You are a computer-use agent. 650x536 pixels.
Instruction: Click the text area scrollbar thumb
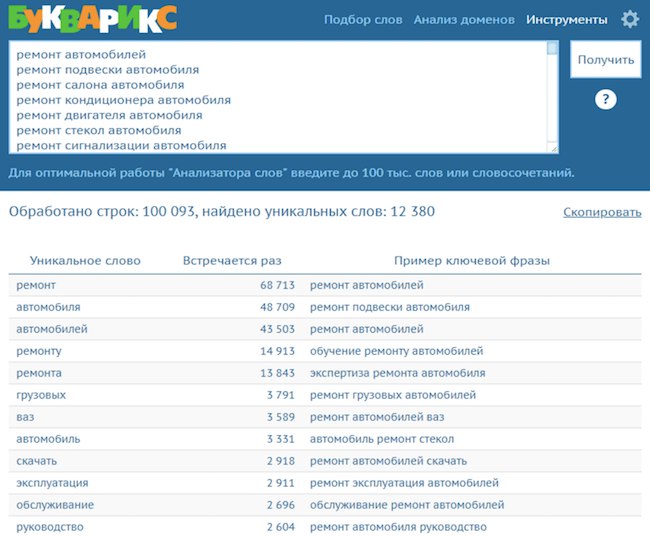(552, 48)
